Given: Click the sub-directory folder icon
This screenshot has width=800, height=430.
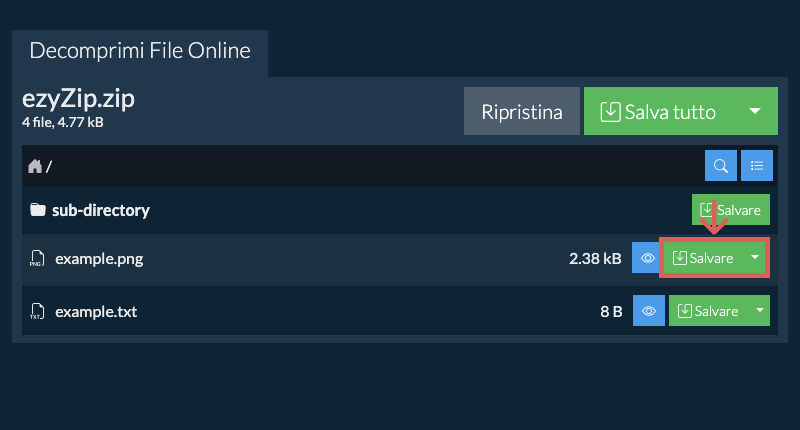Looking at the screenshot, I should click(x=38, y=211).
